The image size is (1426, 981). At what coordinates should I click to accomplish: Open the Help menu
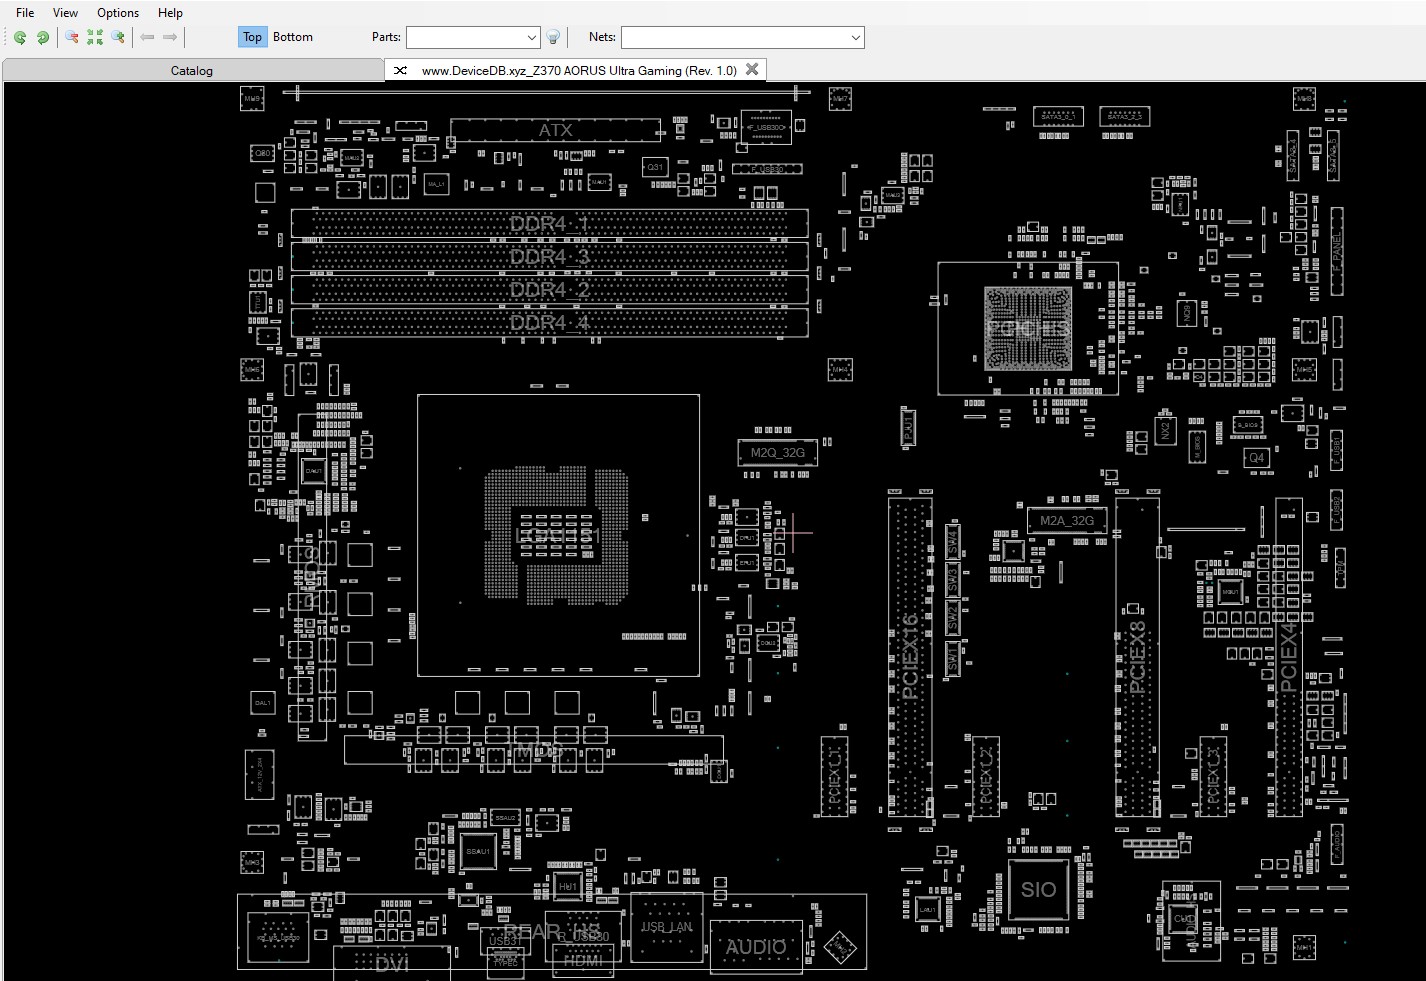[x=171, y=13]
